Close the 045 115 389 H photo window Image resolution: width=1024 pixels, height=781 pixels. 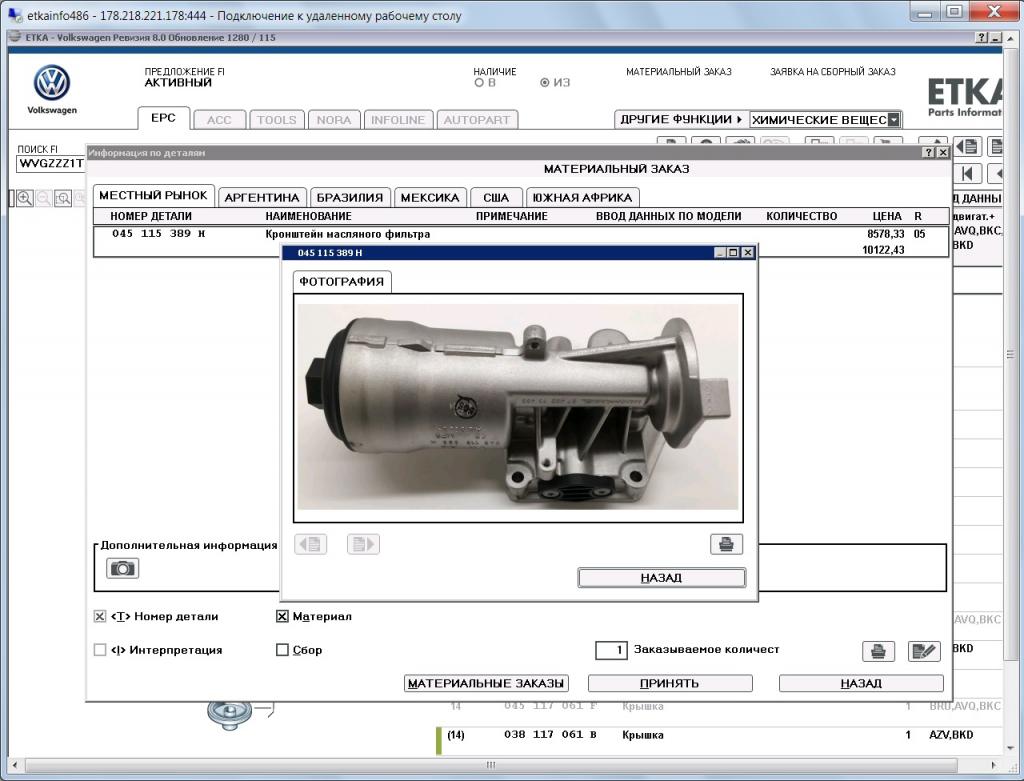[x=748, y=253]
